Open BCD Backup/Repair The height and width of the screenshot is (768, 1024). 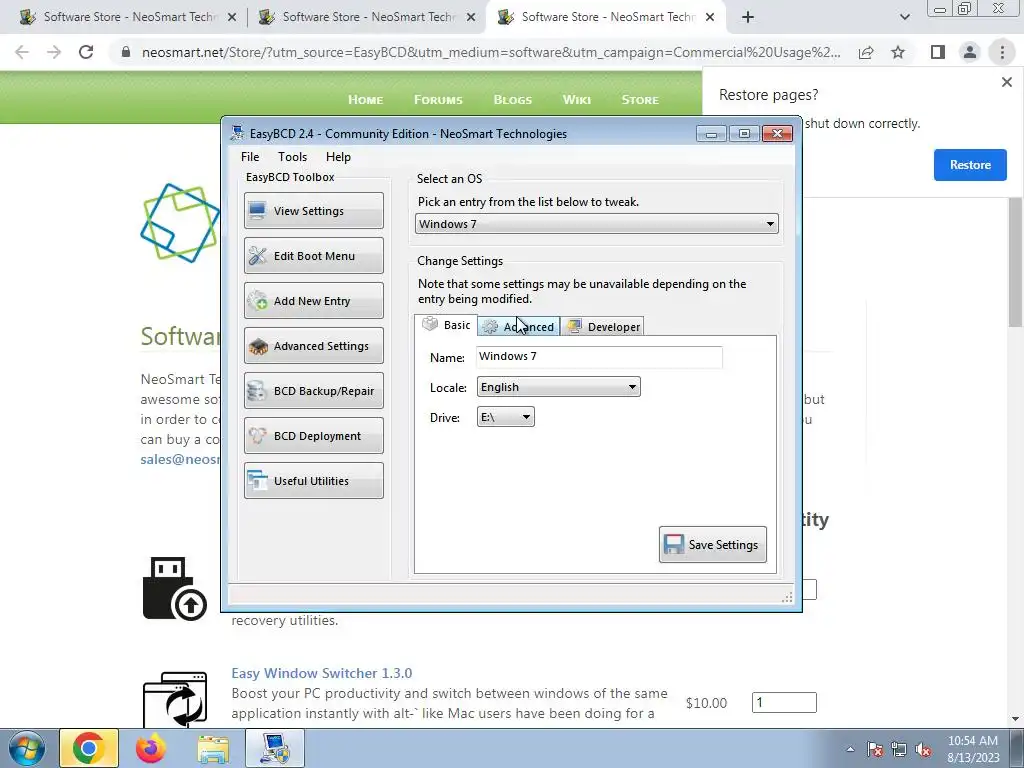[313, 391]
